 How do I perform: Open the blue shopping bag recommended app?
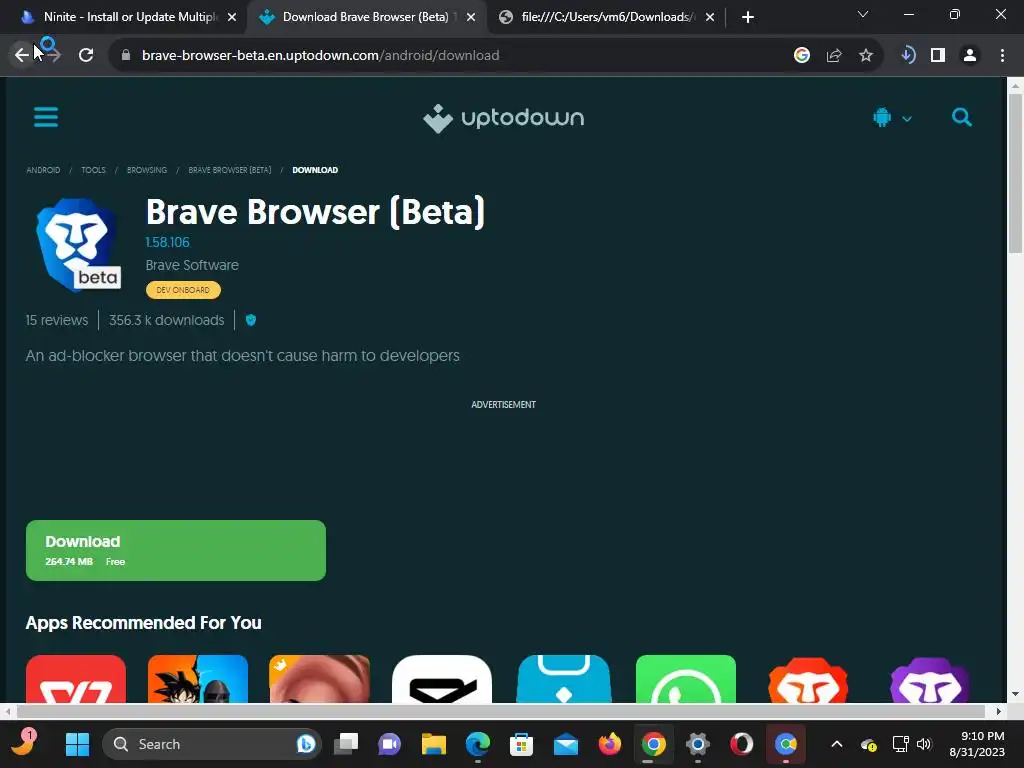pyautogui.click(x=564, y=679)
